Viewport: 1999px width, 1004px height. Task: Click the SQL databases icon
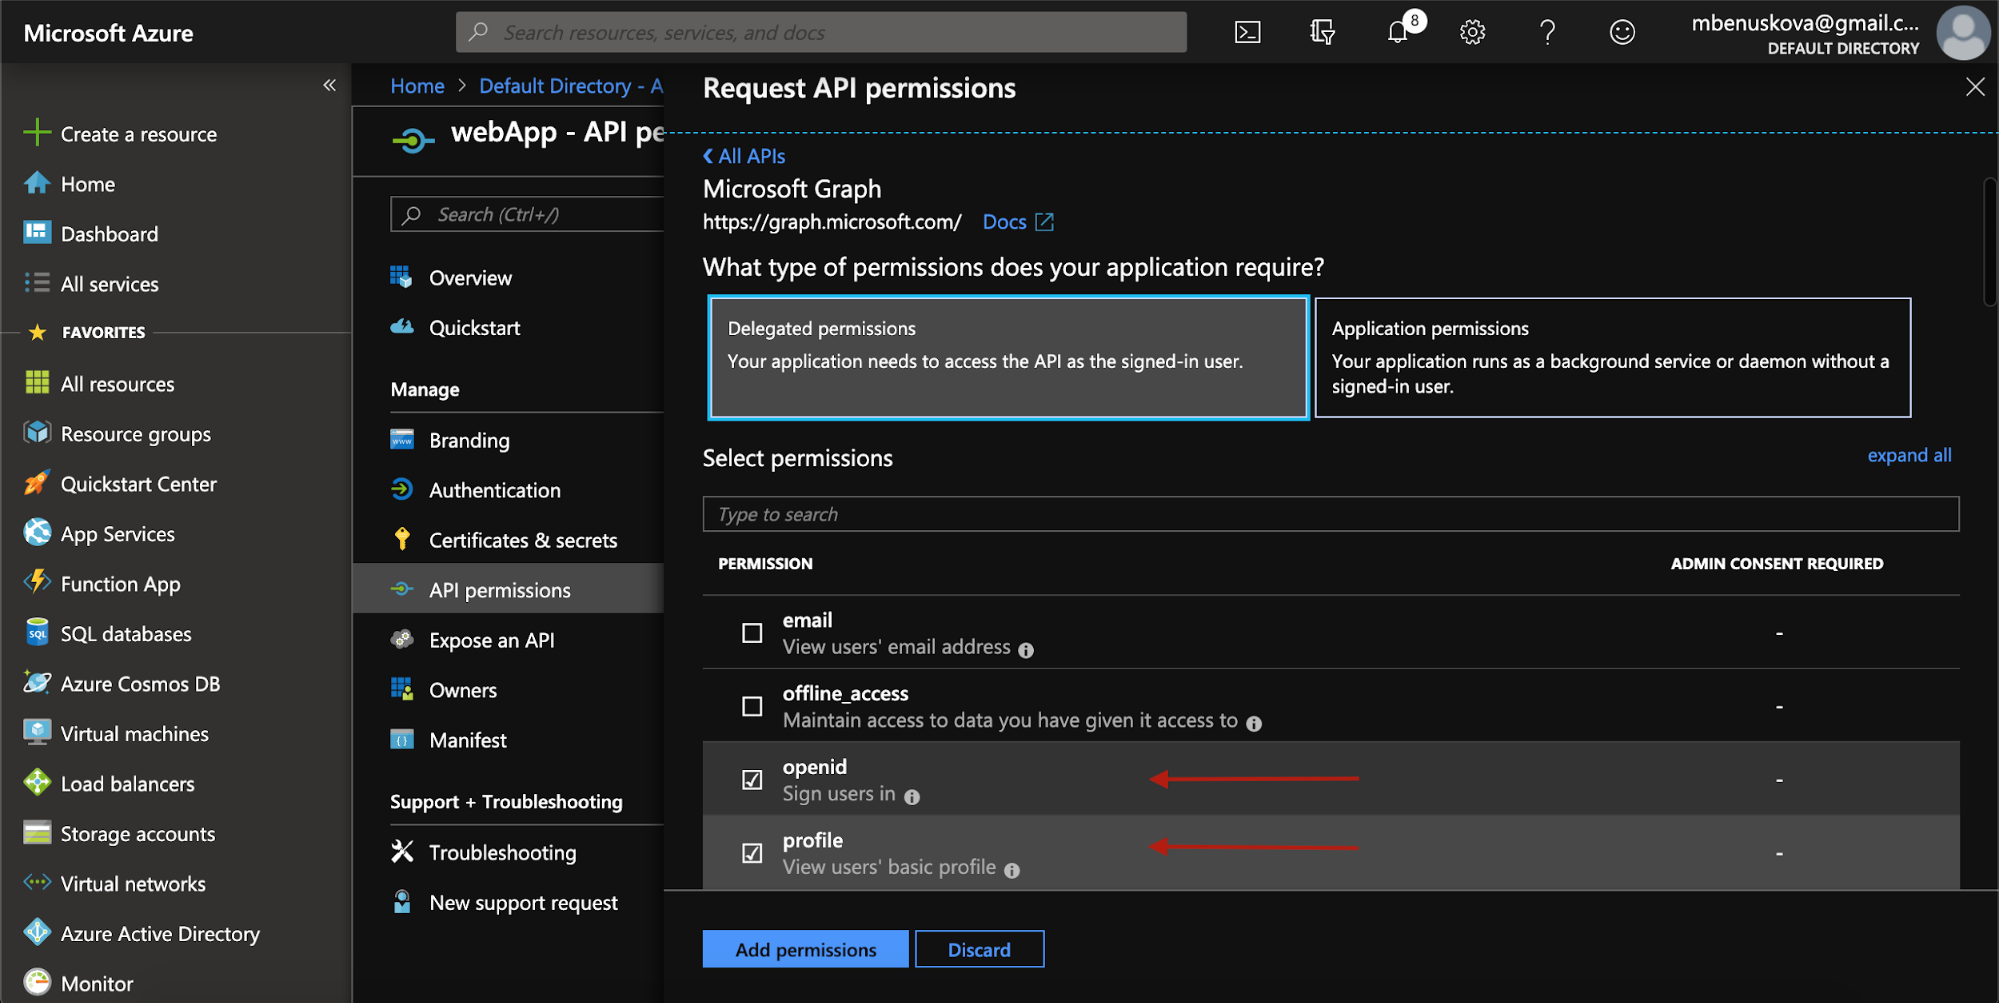pyautogui.click(x=37, y=633)
